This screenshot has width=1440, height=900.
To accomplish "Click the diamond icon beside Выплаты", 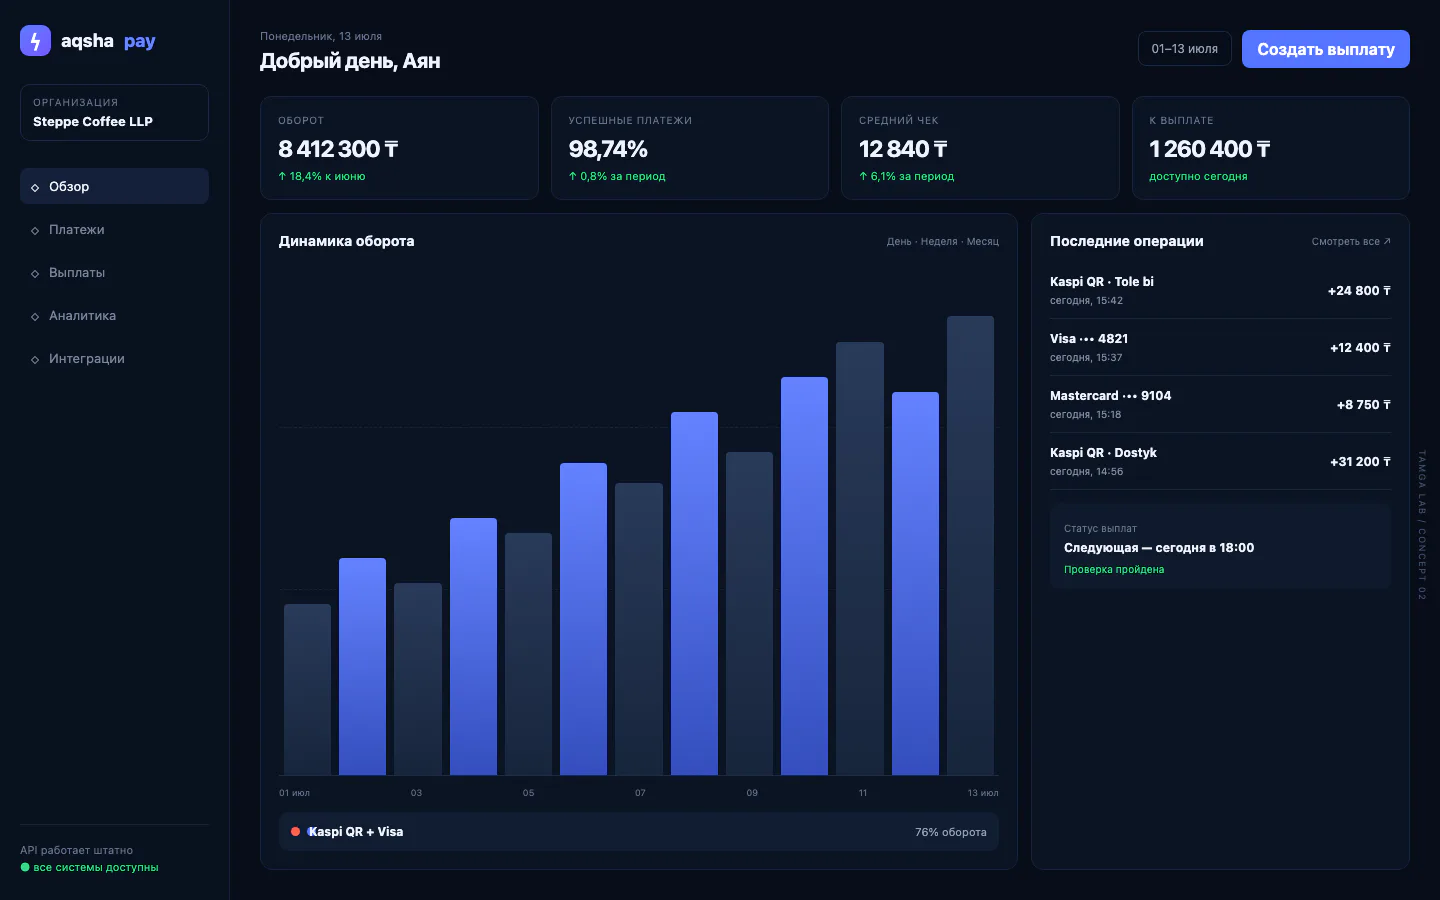I will [x=35, y=274].
